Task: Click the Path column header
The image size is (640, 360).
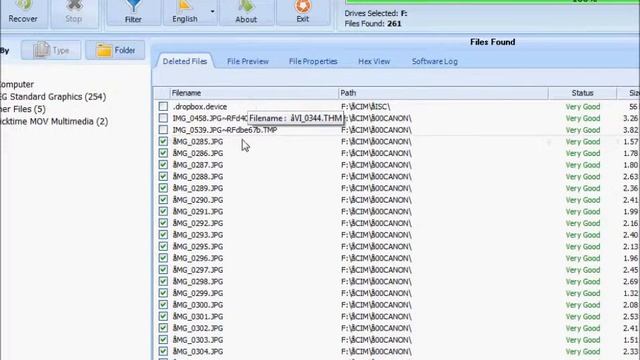Action: pyautogui.click(x=443, y=93)
